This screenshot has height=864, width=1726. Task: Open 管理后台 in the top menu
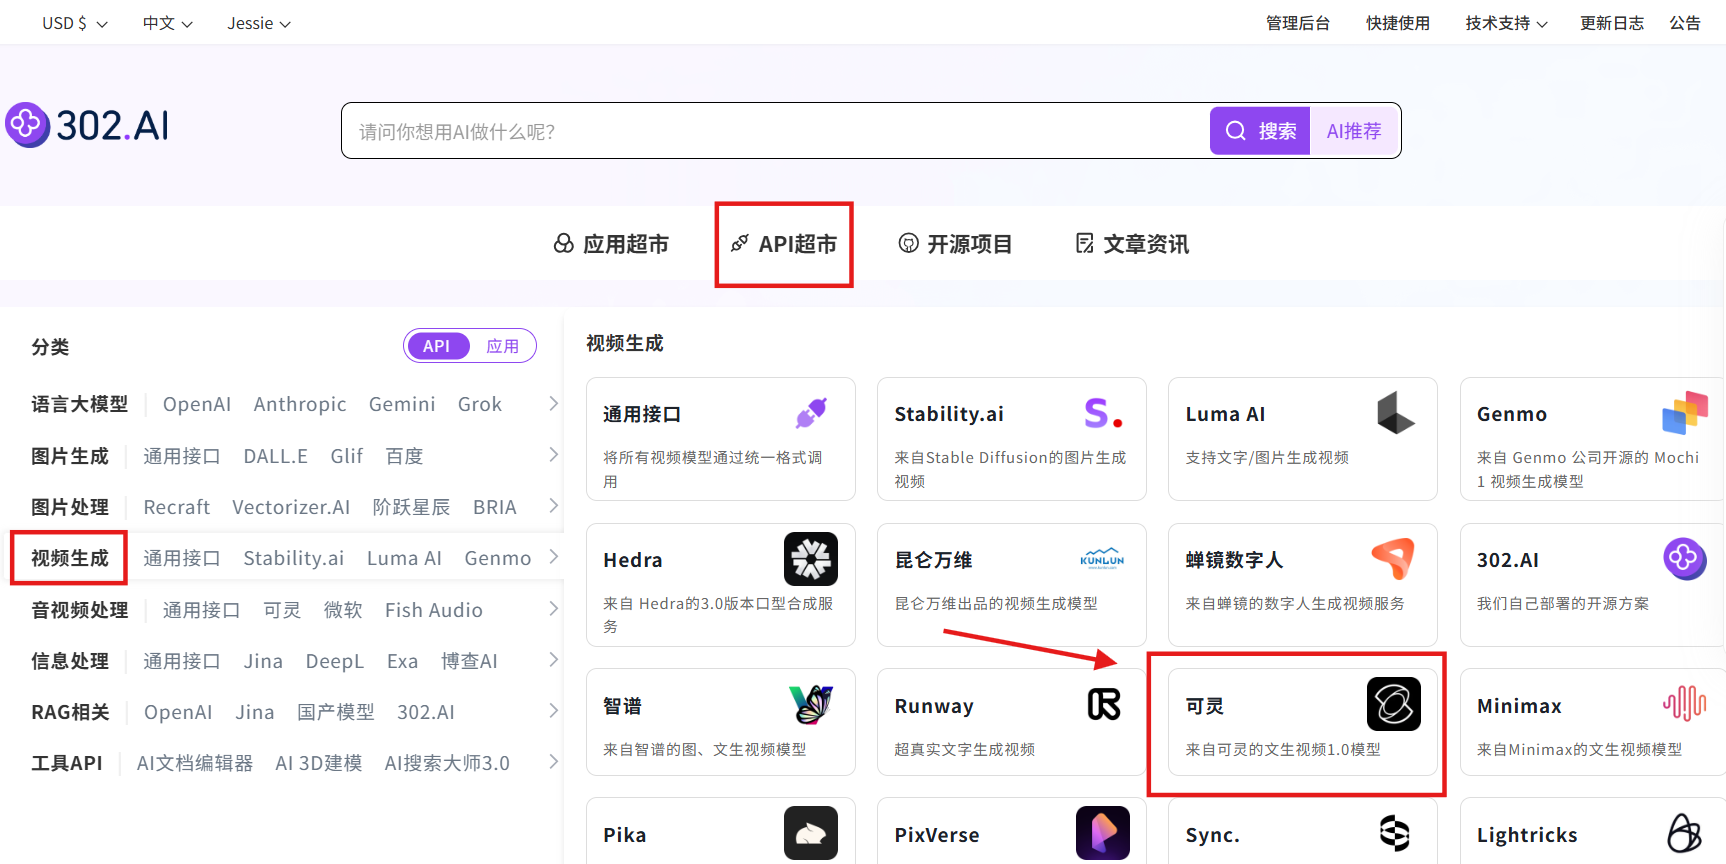1298,23
